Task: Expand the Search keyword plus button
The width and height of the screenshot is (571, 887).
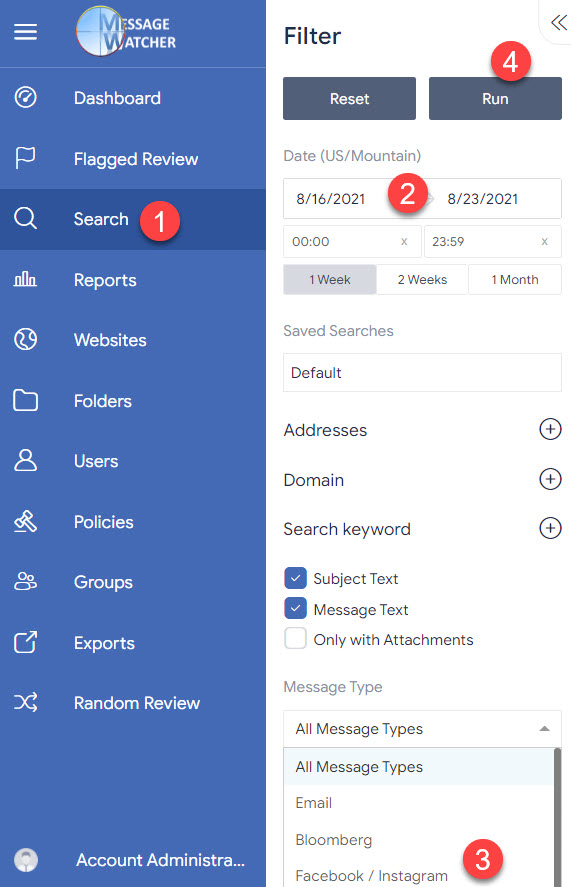Action: click(550, 528)
